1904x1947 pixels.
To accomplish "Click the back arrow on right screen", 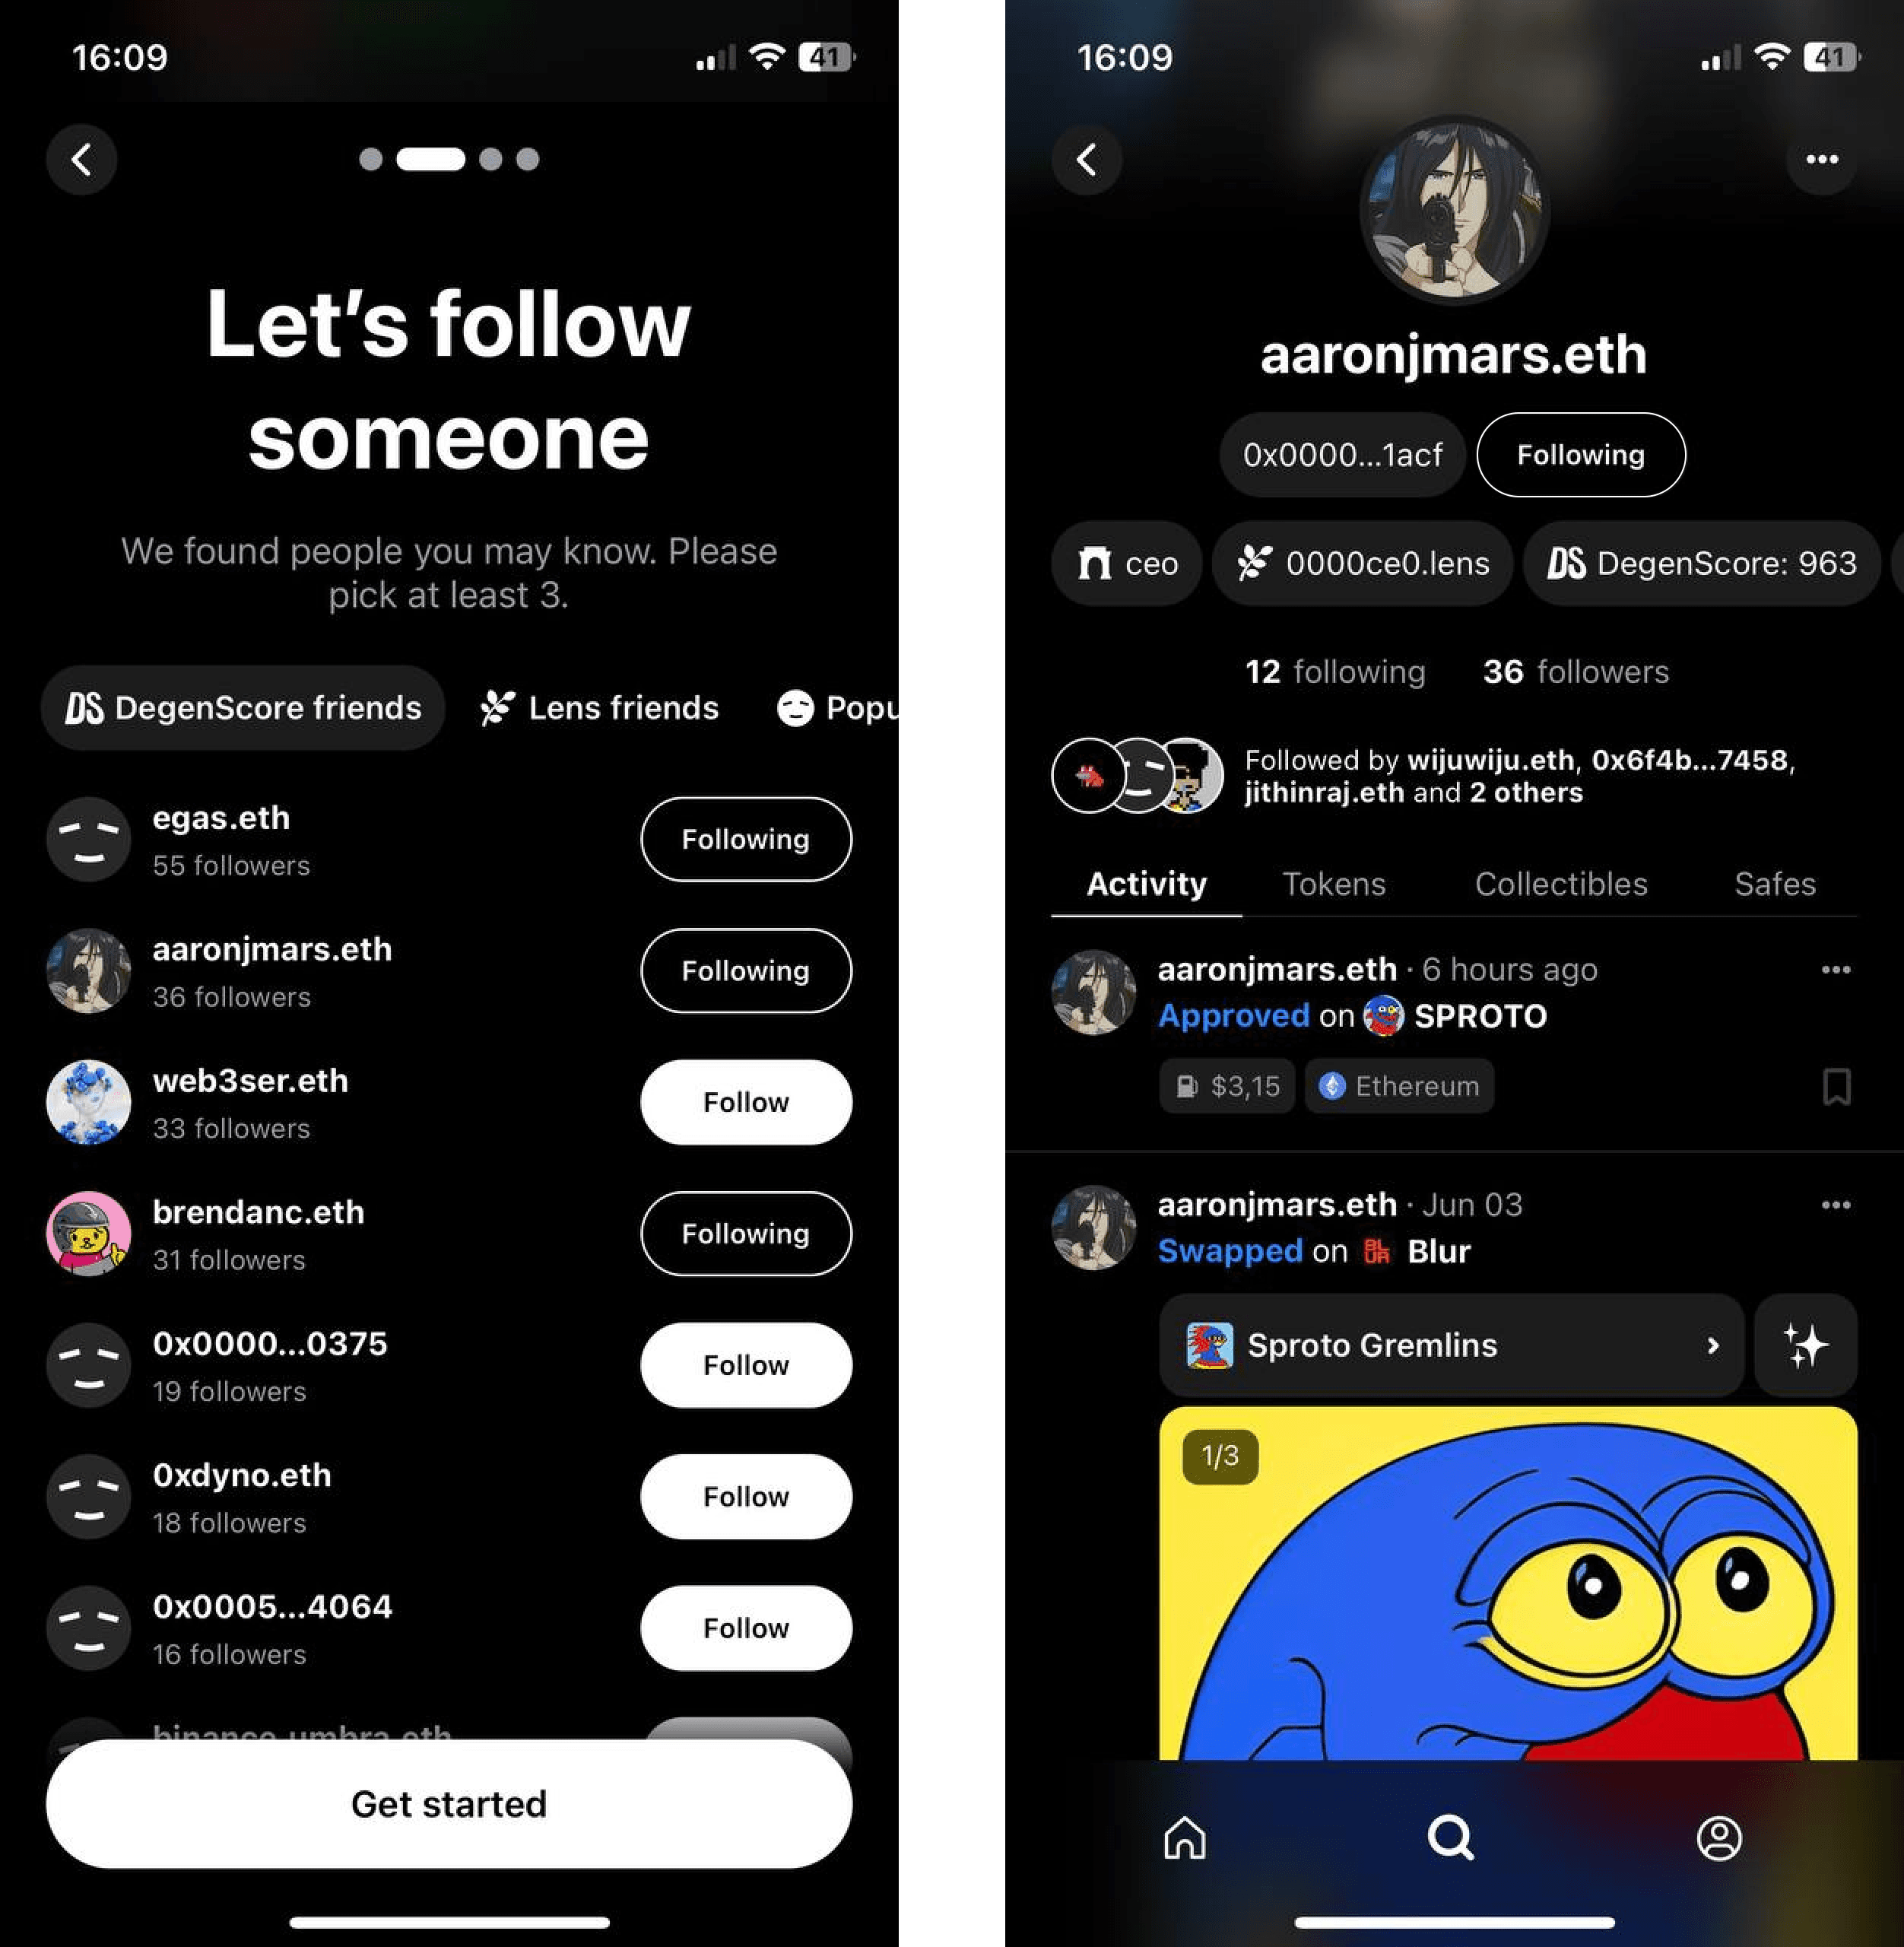I will coord(1090,160).
